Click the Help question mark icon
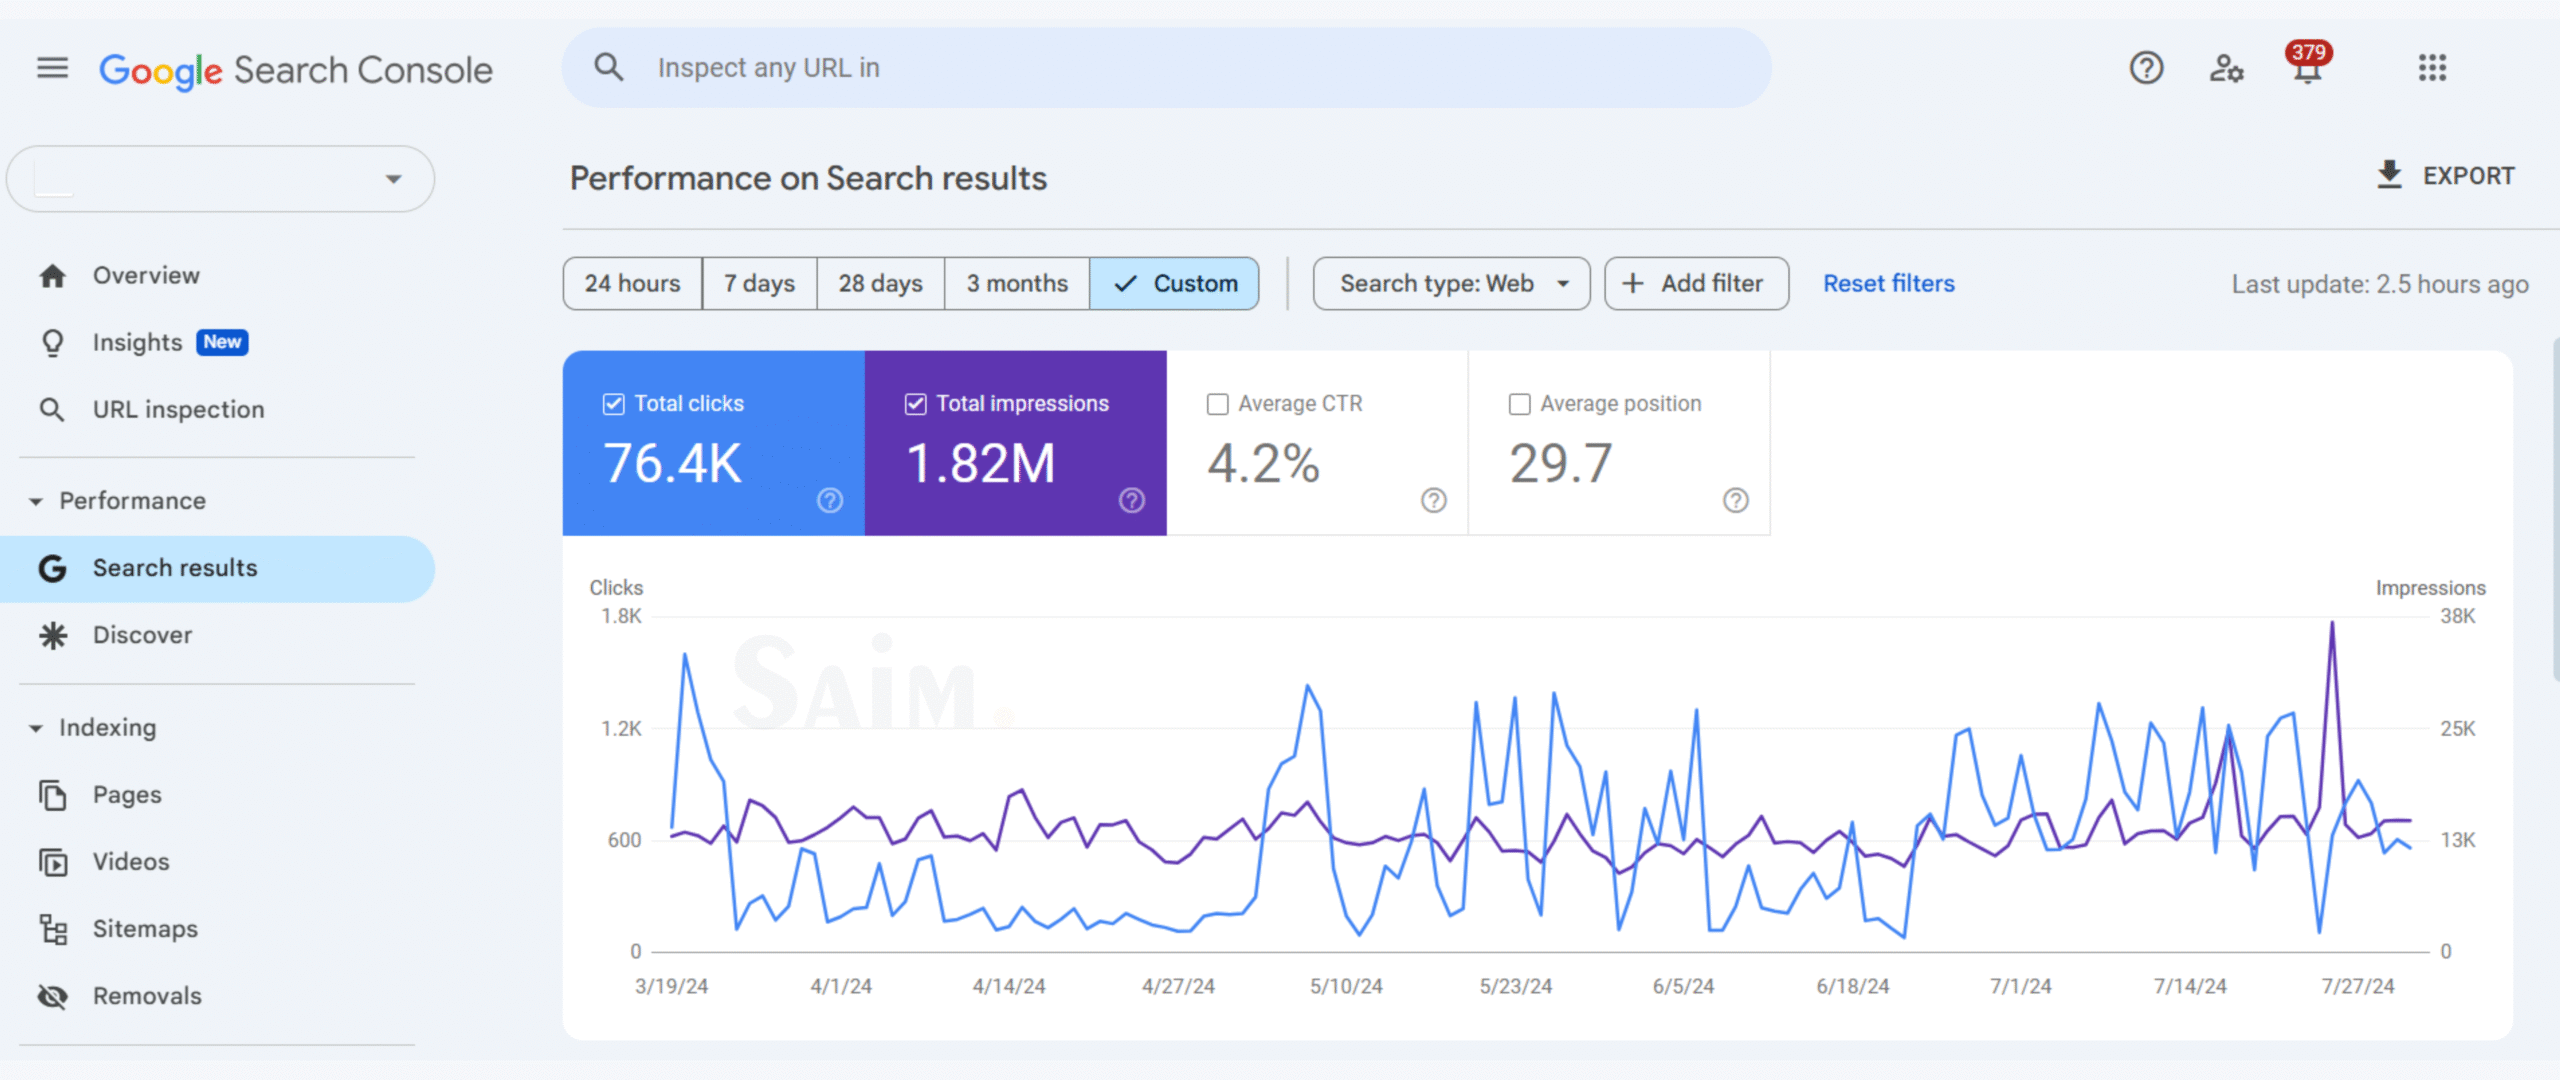The width and height of the screenshot is (2560, 1080). coord(2146,68)
